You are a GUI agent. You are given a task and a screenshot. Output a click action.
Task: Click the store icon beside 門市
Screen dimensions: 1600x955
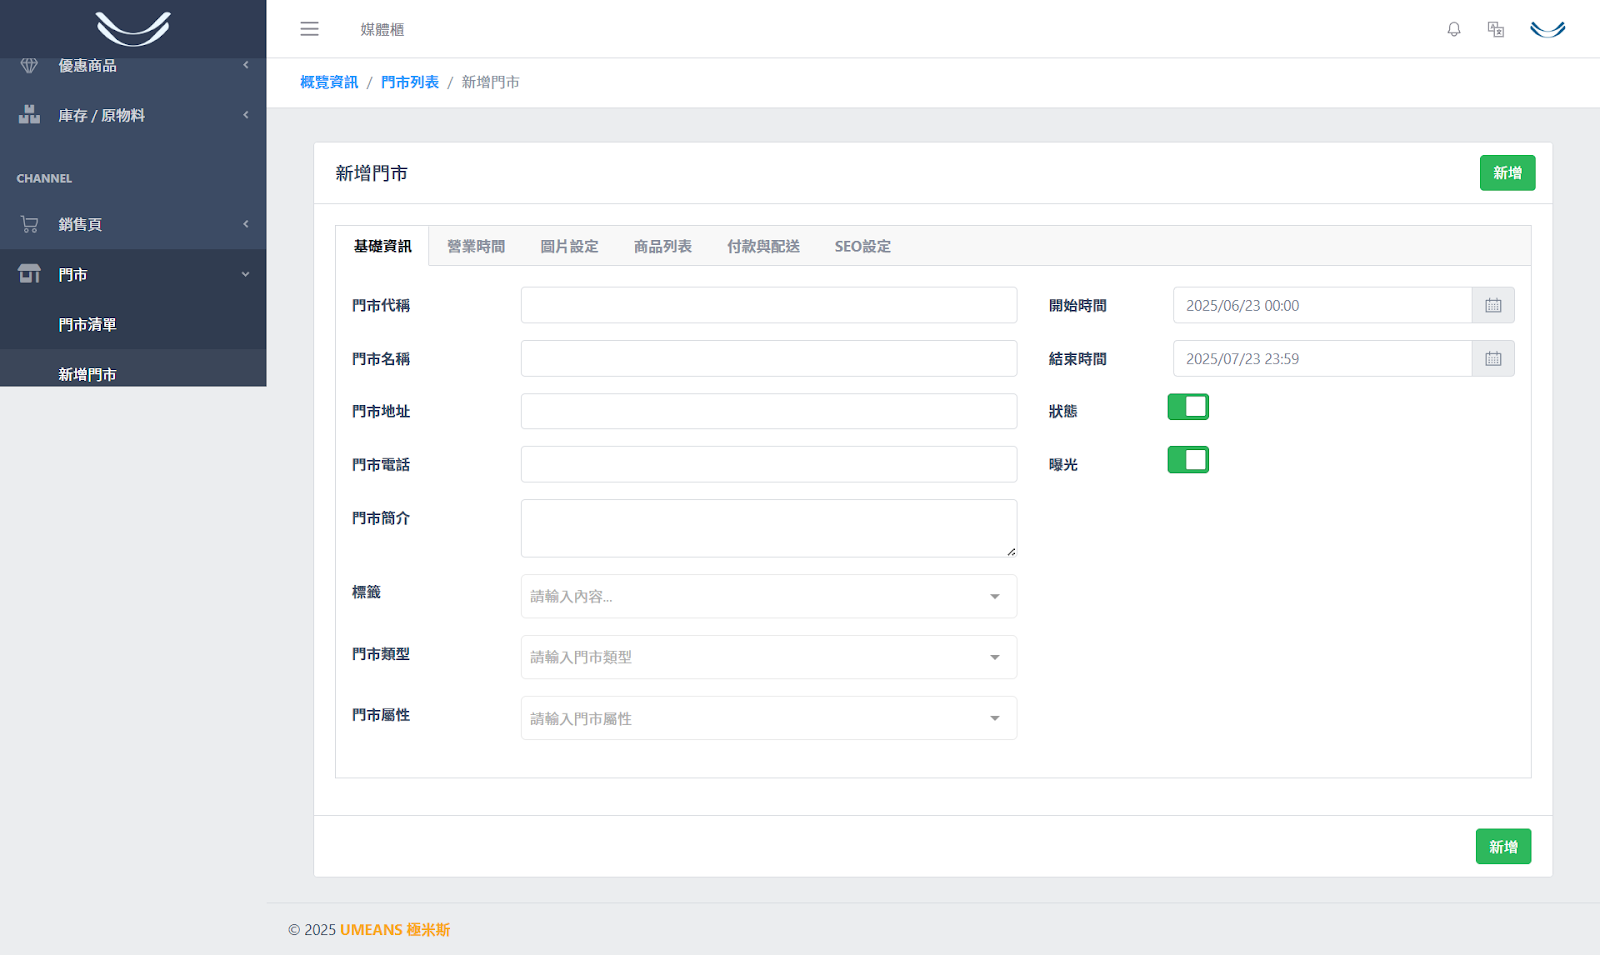tap(29, 274)
